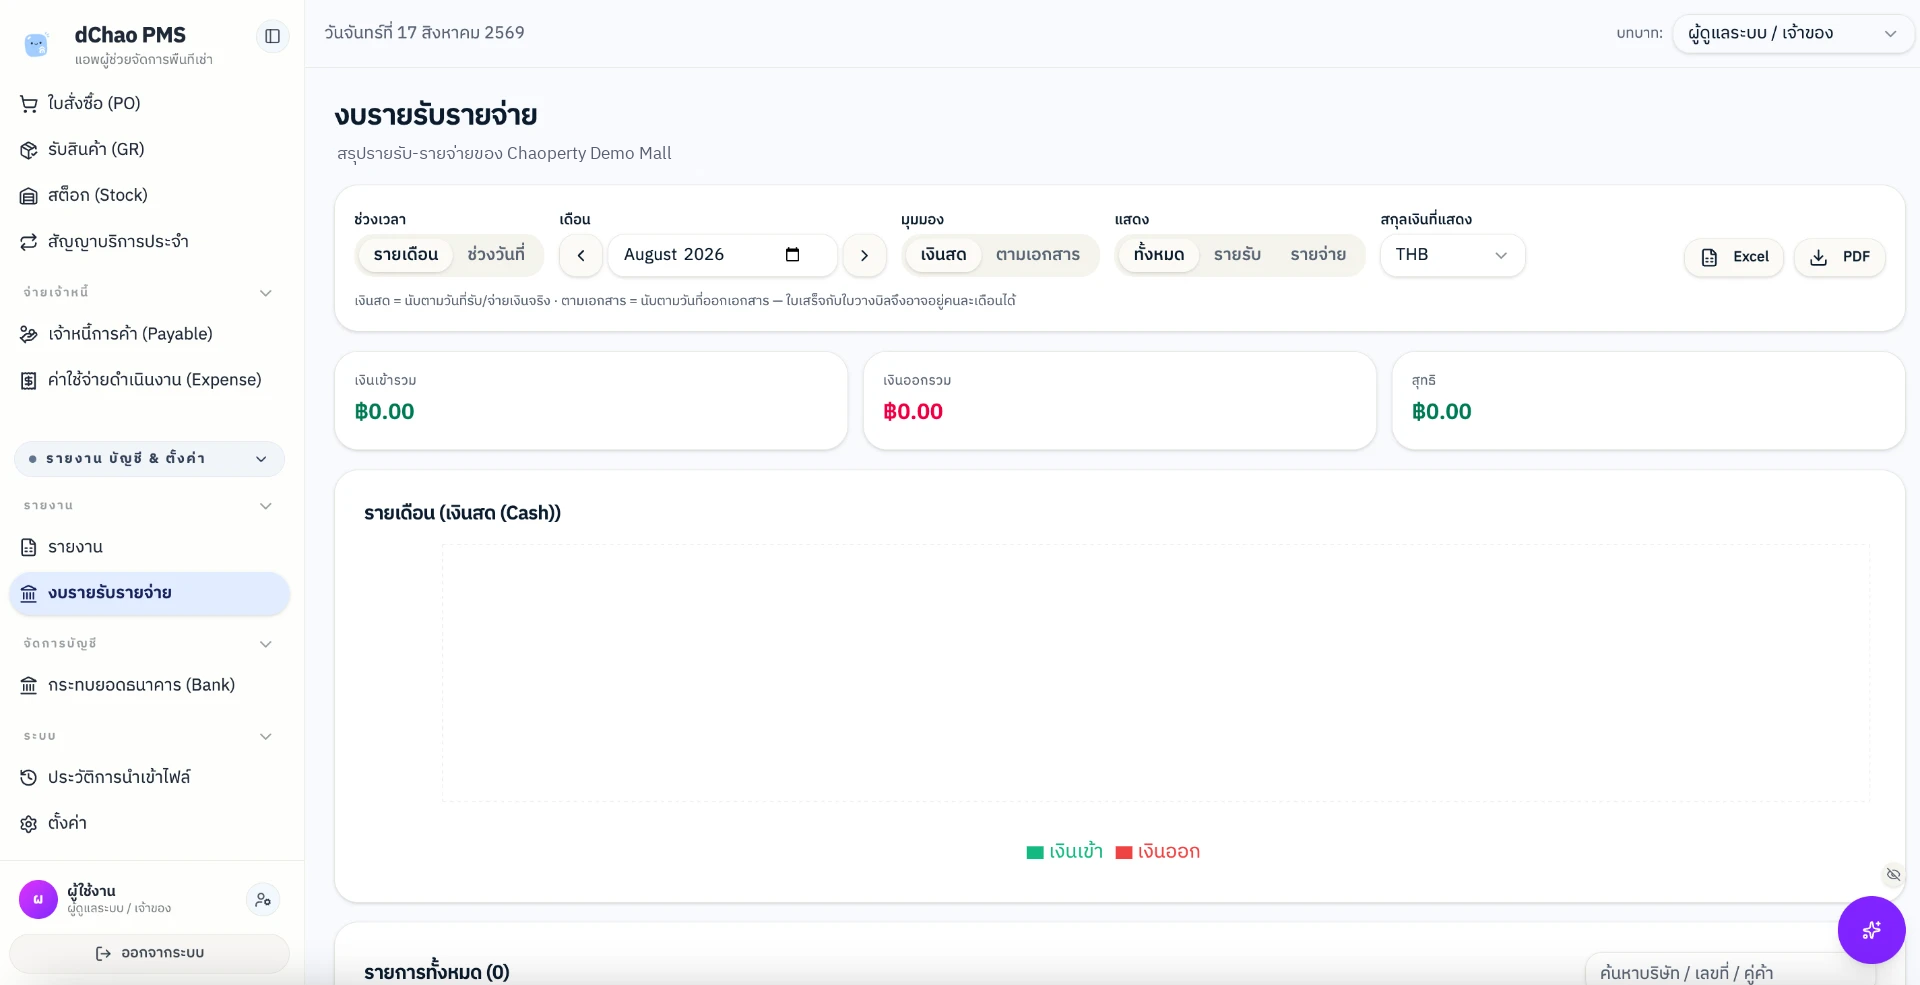Open รับสินค้า (GR) in sidebar
Screen dimensions: 1920x985
pos(150,149)
